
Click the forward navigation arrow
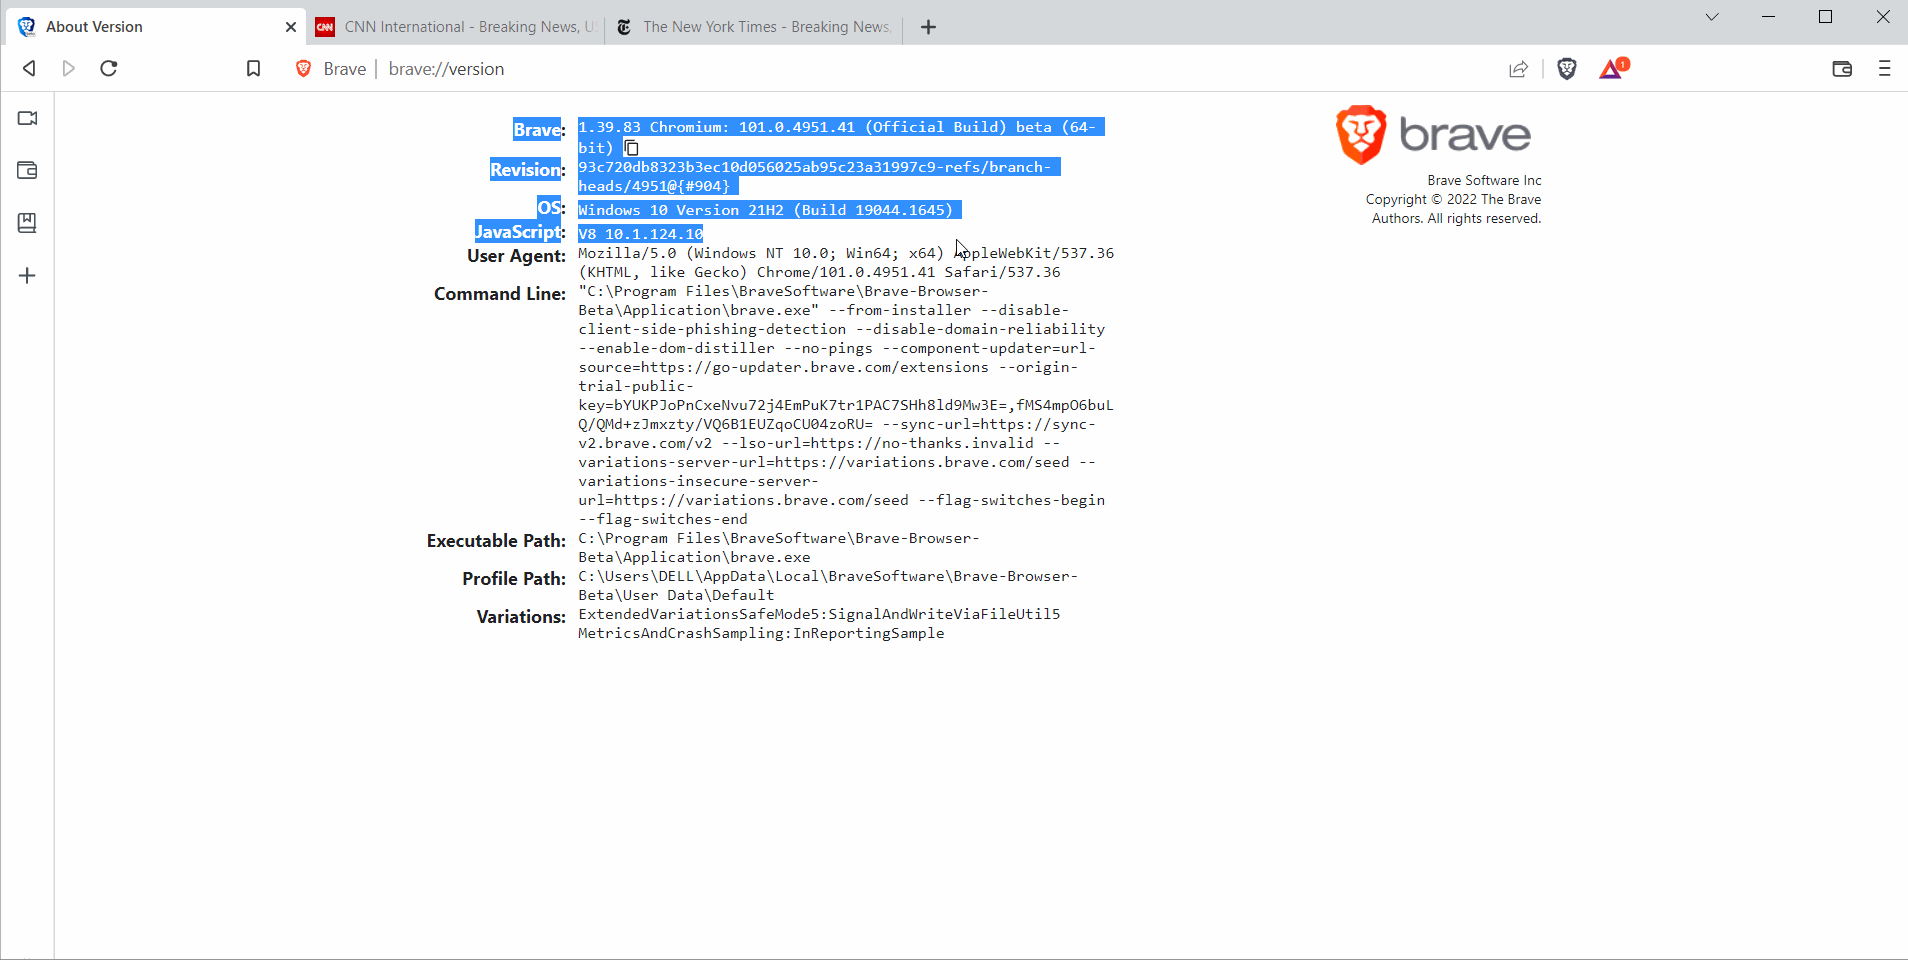69,68
